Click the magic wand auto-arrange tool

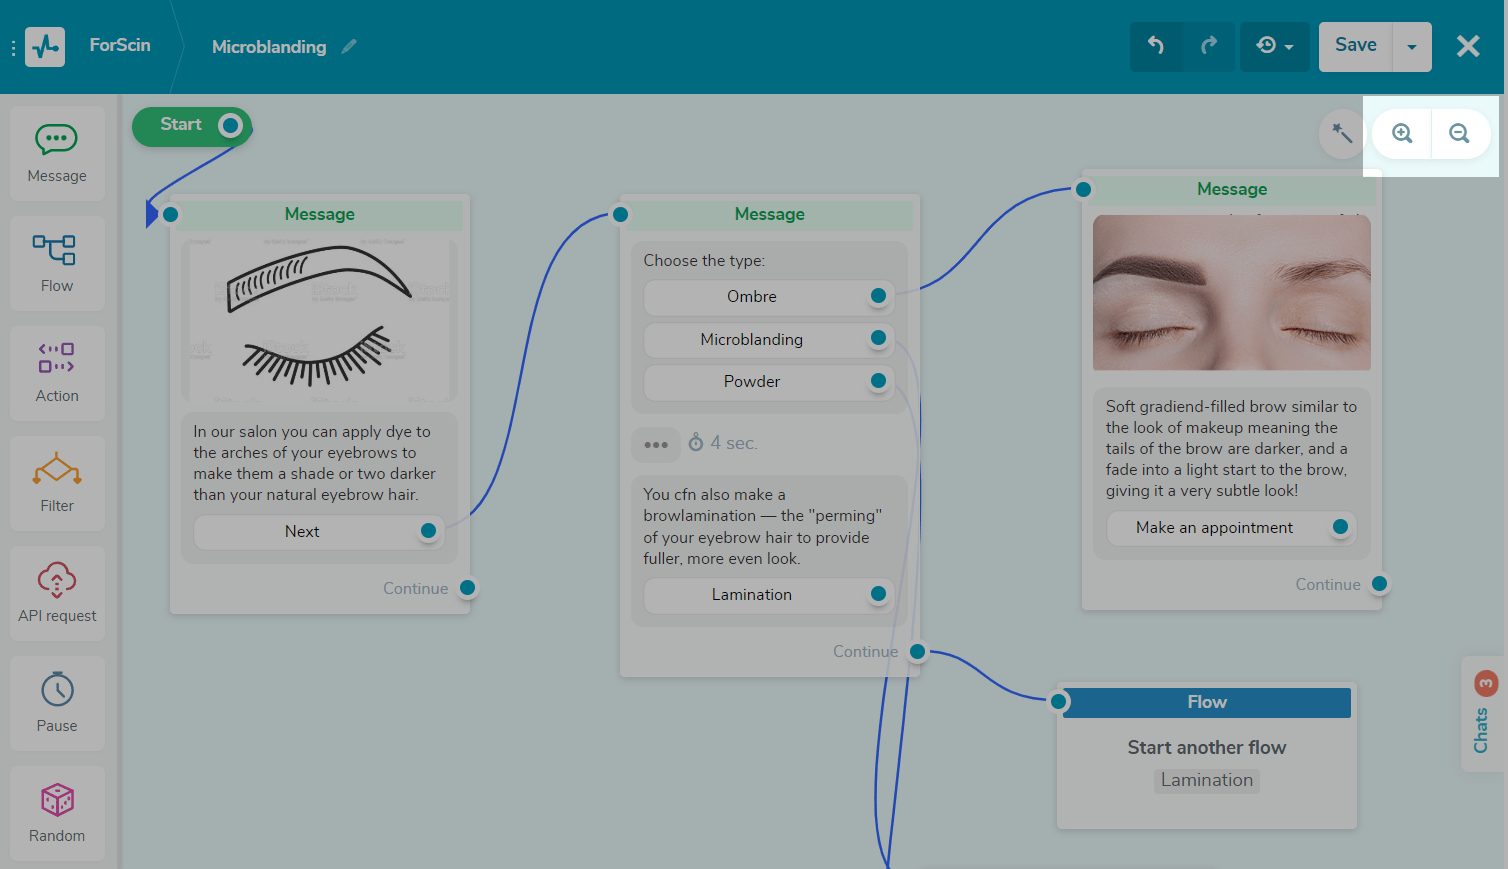(1342, 133)
